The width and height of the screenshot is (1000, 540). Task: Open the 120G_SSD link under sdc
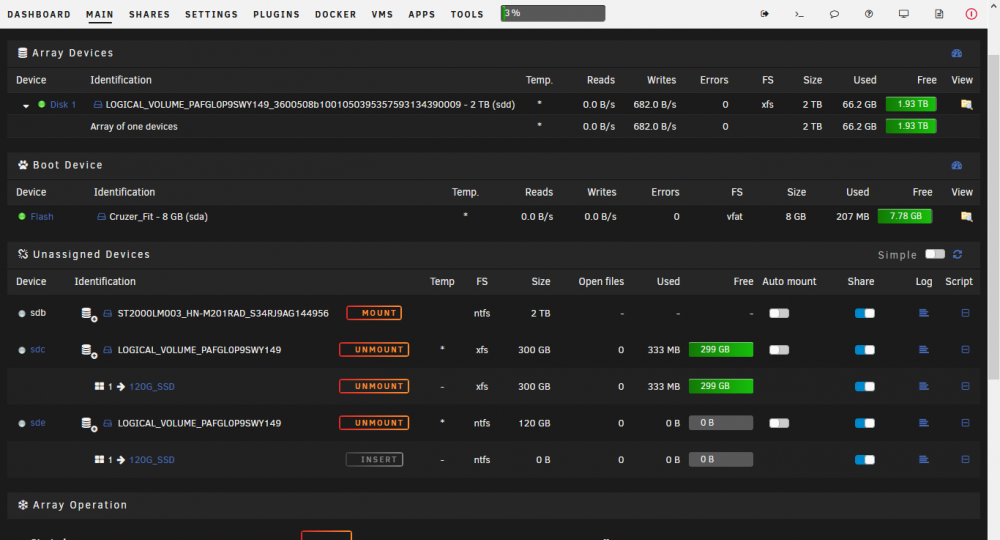pyautogui.click(x=152, y=386)
